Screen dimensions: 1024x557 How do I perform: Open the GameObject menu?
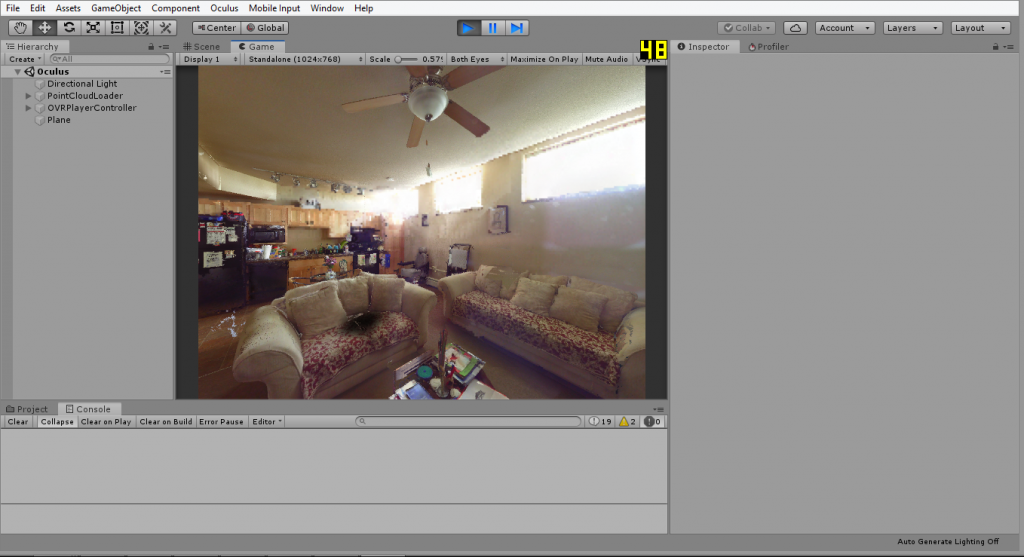pos(116,8)
